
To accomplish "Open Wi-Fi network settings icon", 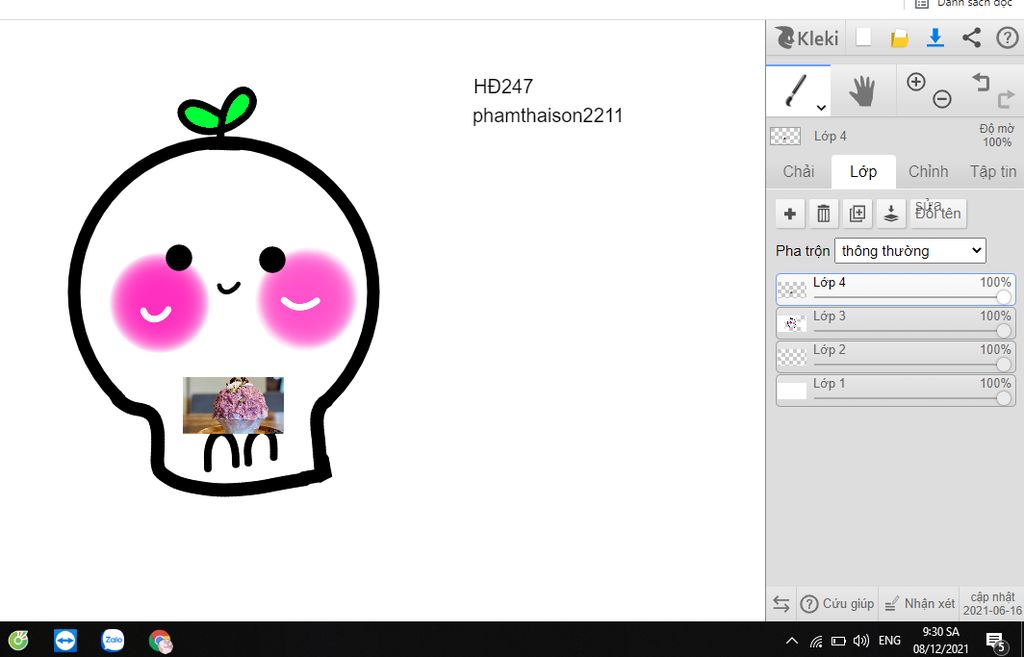I will (x=816, y=641).
